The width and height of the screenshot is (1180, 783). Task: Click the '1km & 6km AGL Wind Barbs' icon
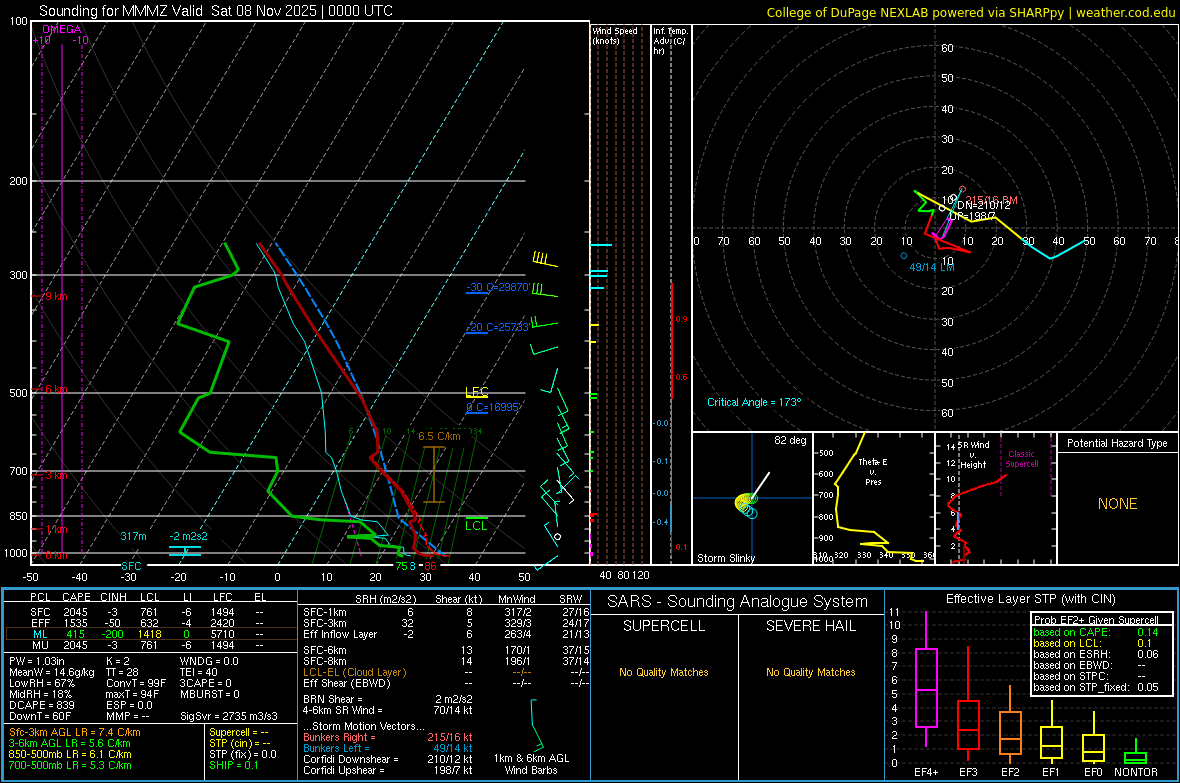(536, 724)
